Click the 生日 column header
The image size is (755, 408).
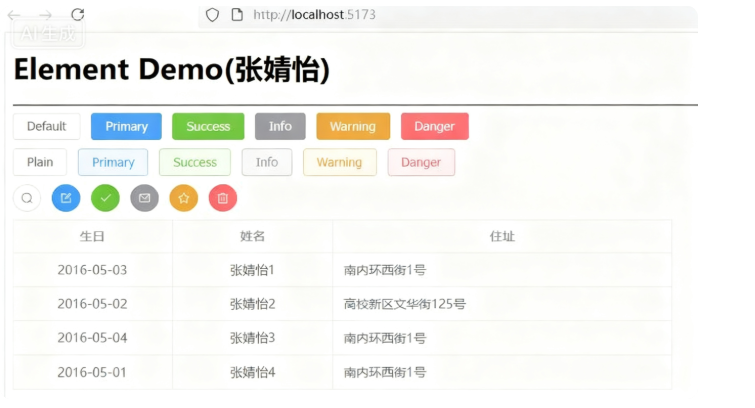tap(92, 236)
